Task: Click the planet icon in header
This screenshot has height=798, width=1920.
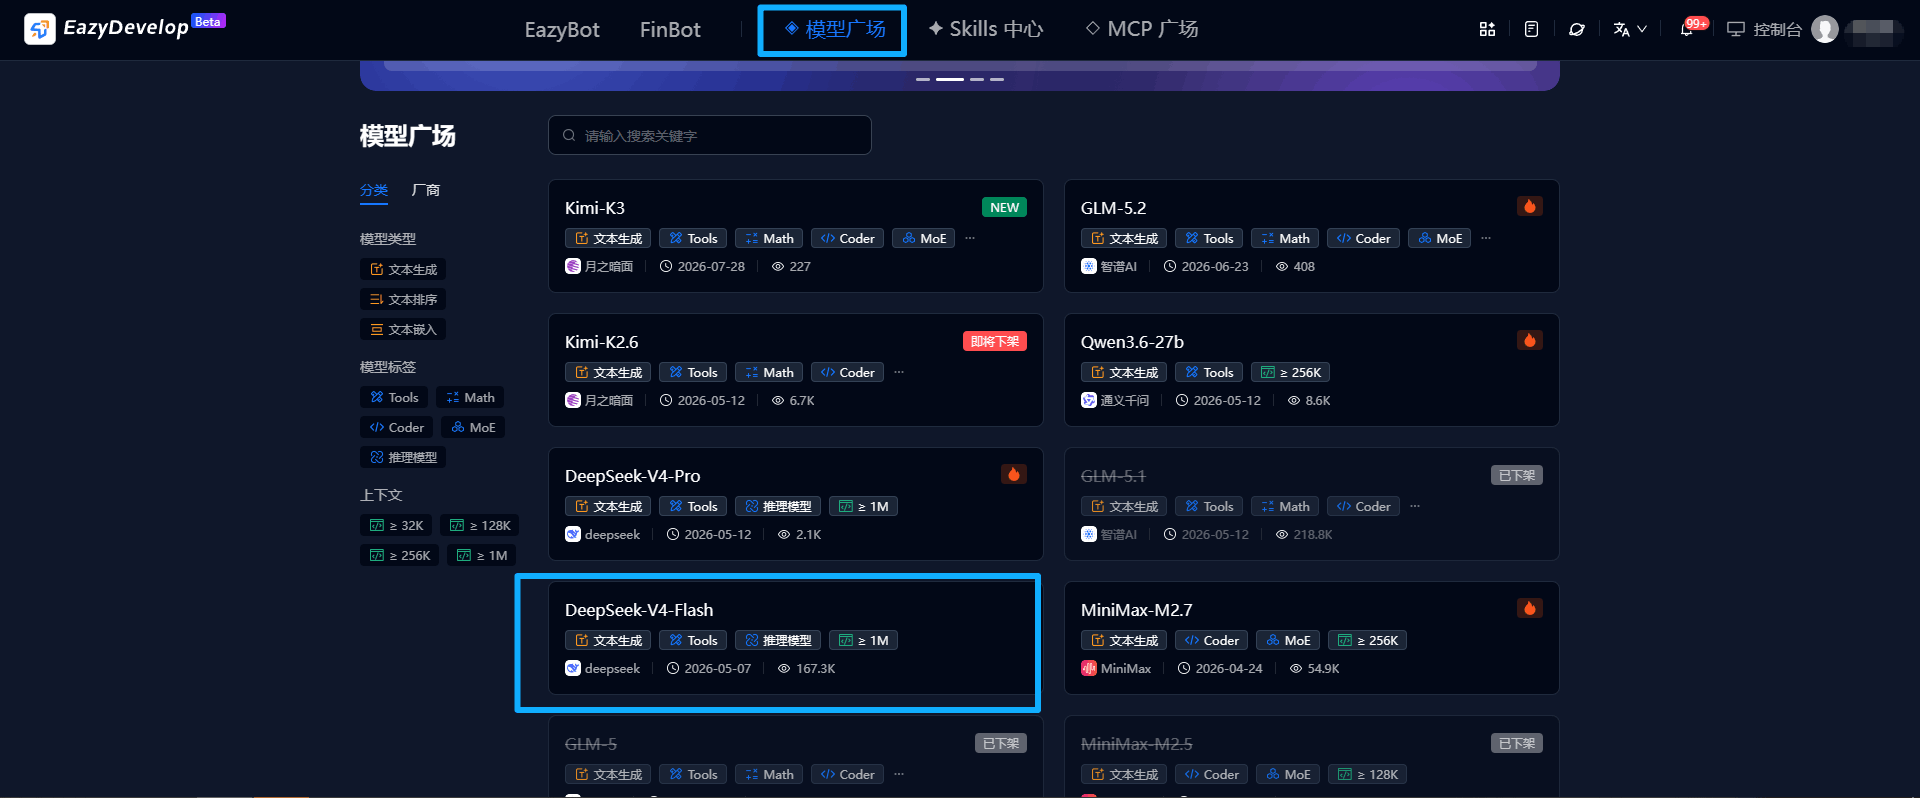Action: click(1577, 29)
